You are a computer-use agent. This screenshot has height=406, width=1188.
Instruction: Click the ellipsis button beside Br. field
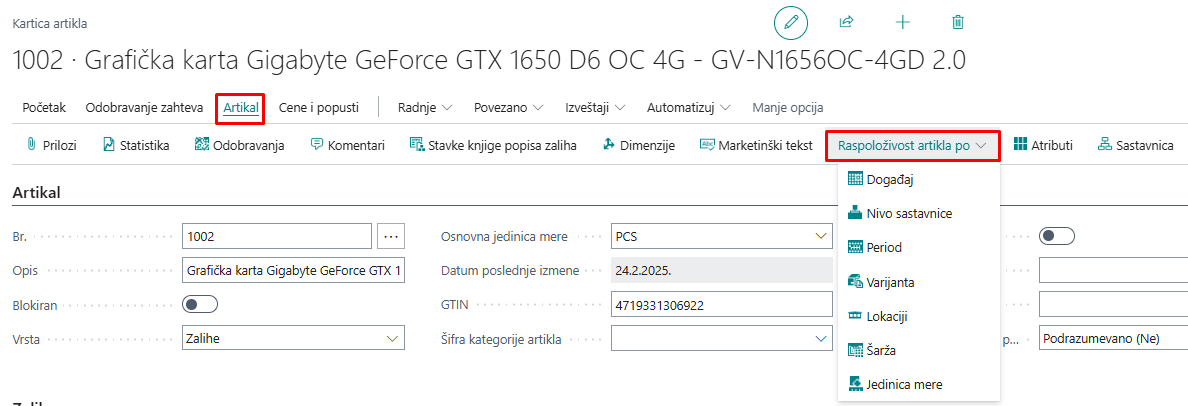coord(391,237)
